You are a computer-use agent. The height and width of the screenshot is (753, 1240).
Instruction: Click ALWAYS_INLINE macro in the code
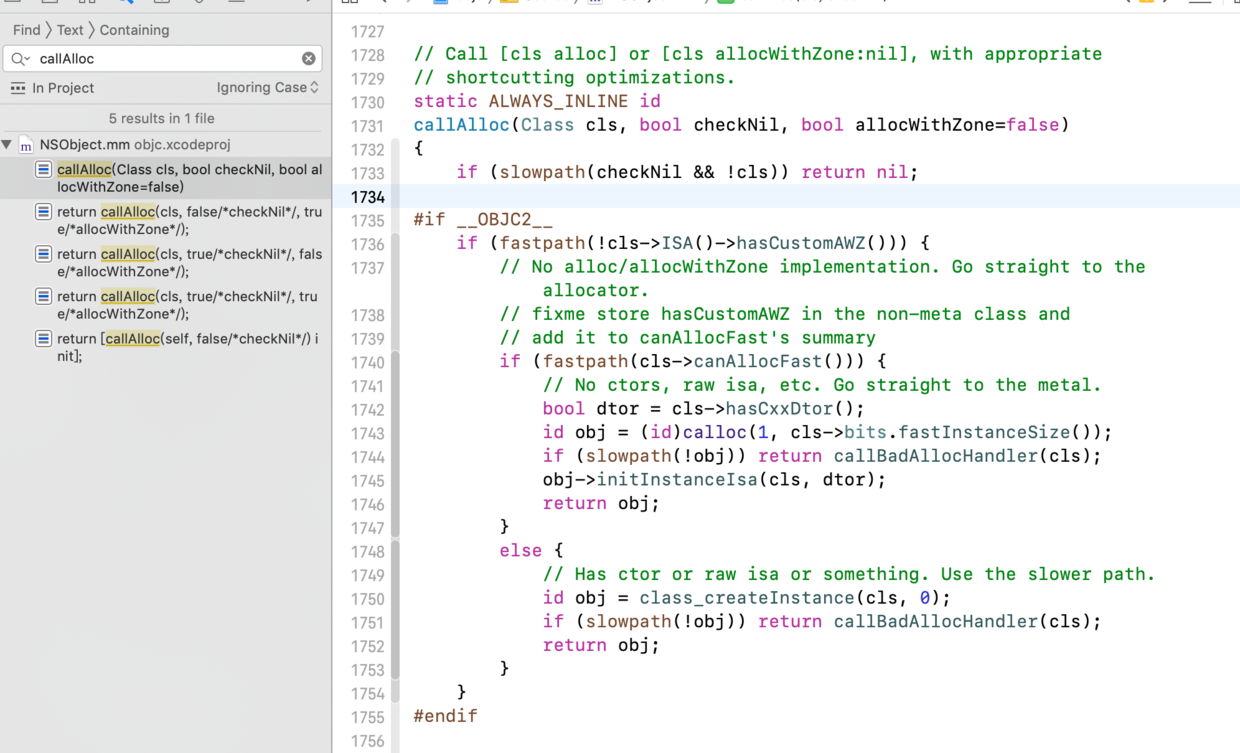pyautogui.click(x=558, y=101)
